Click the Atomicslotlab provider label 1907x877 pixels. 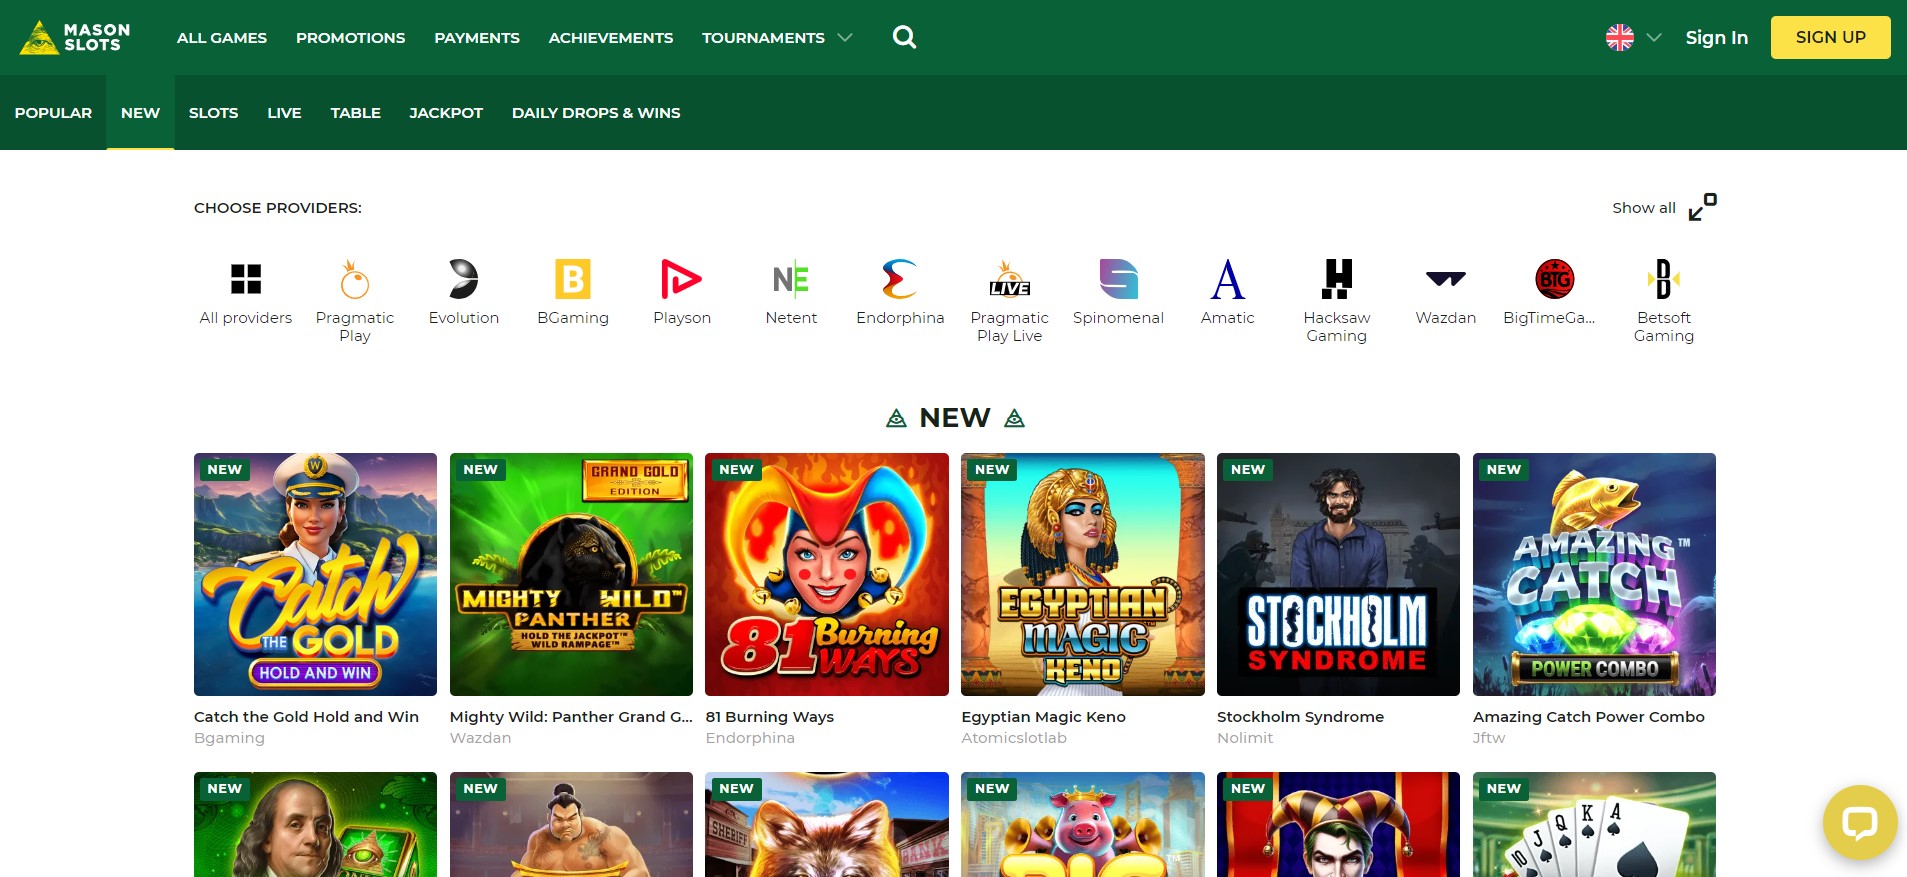click(x=1014, y=738)
